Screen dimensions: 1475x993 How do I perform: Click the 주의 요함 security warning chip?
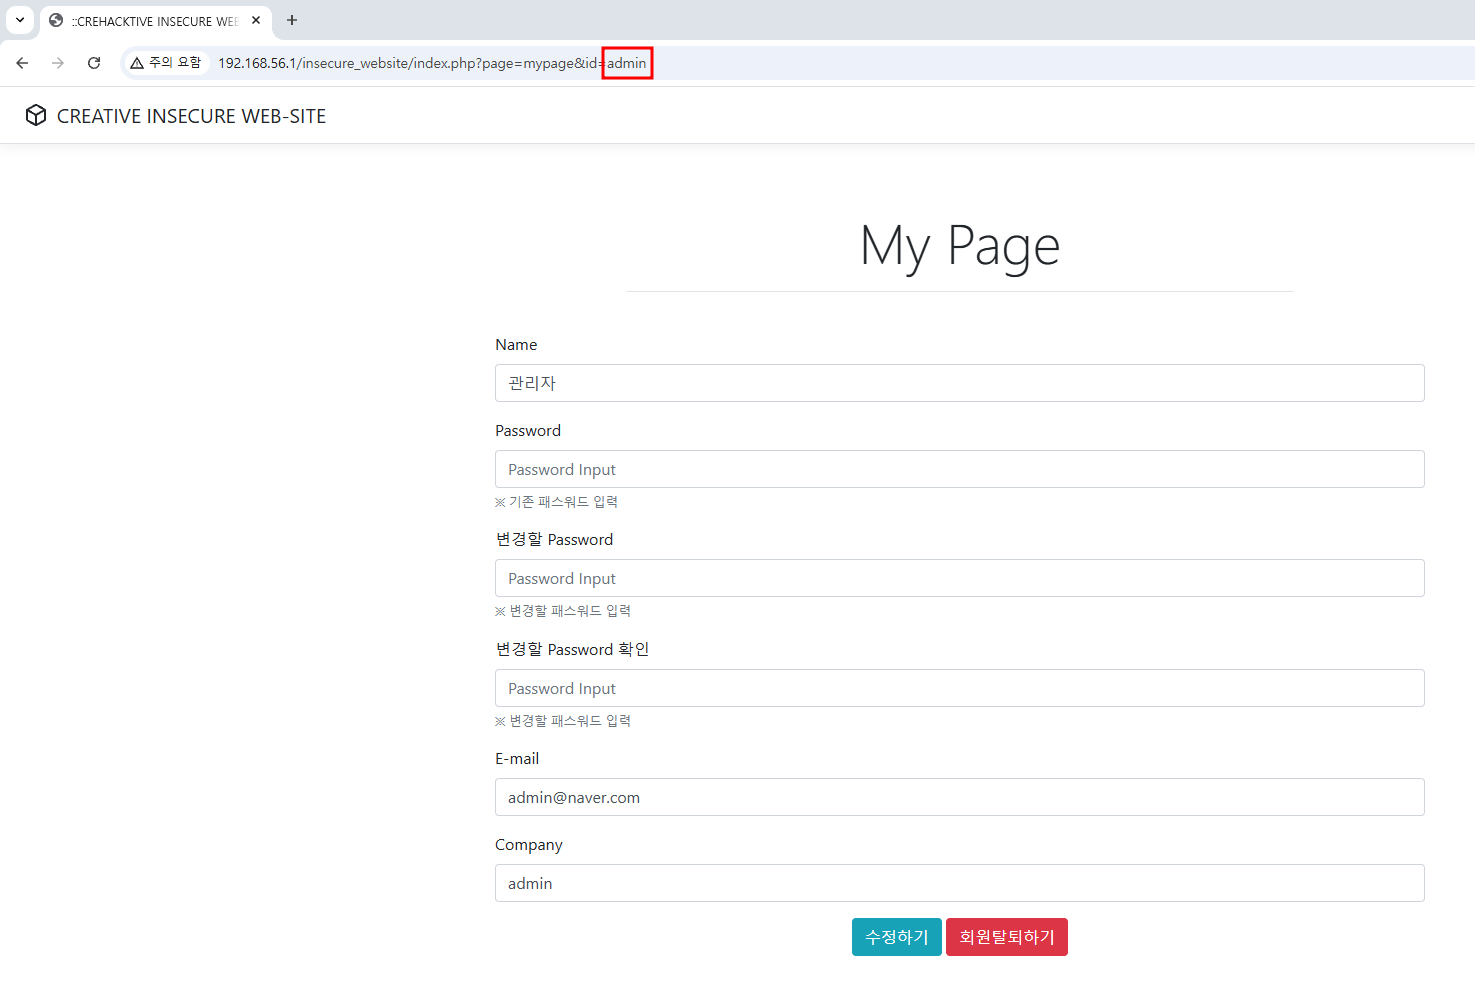[166, 63]
